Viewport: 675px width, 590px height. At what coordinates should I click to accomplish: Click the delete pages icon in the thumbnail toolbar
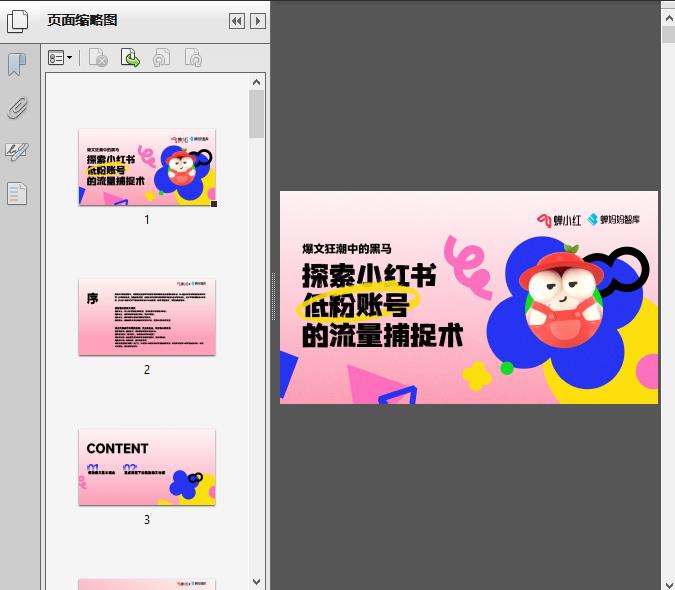98,58
